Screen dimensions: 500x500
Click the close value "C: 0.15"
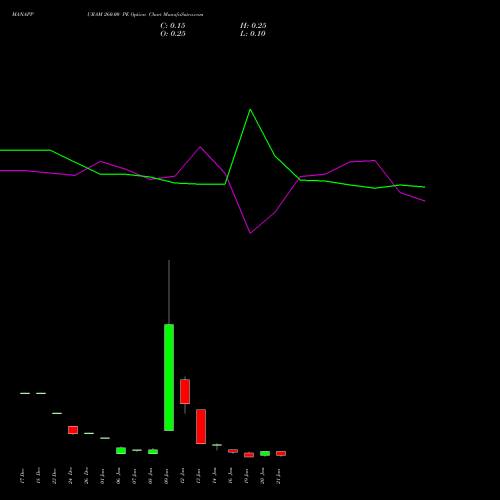(x=173, y=26)
